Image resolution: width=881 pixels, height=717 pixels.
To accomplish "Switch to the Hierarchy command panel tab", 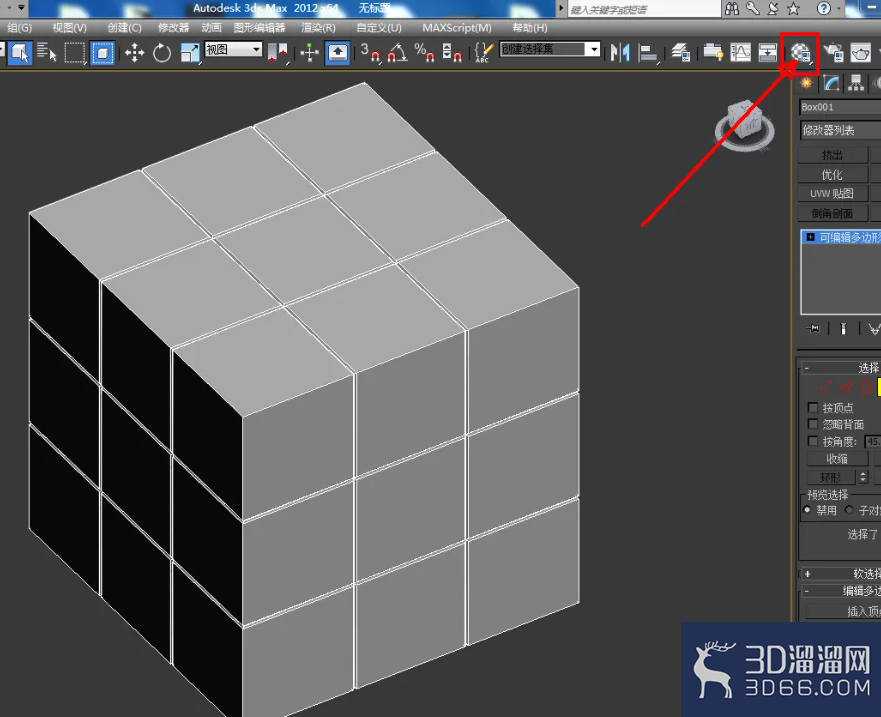I will 856,83.
